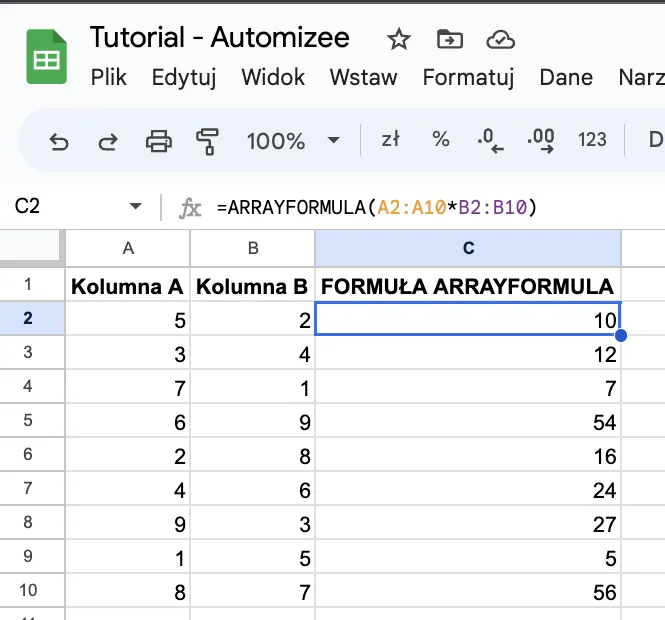The height and width of the screenshot is (620, 665).
Task: Select the paint format roller tool
Action: coord(207,141)
